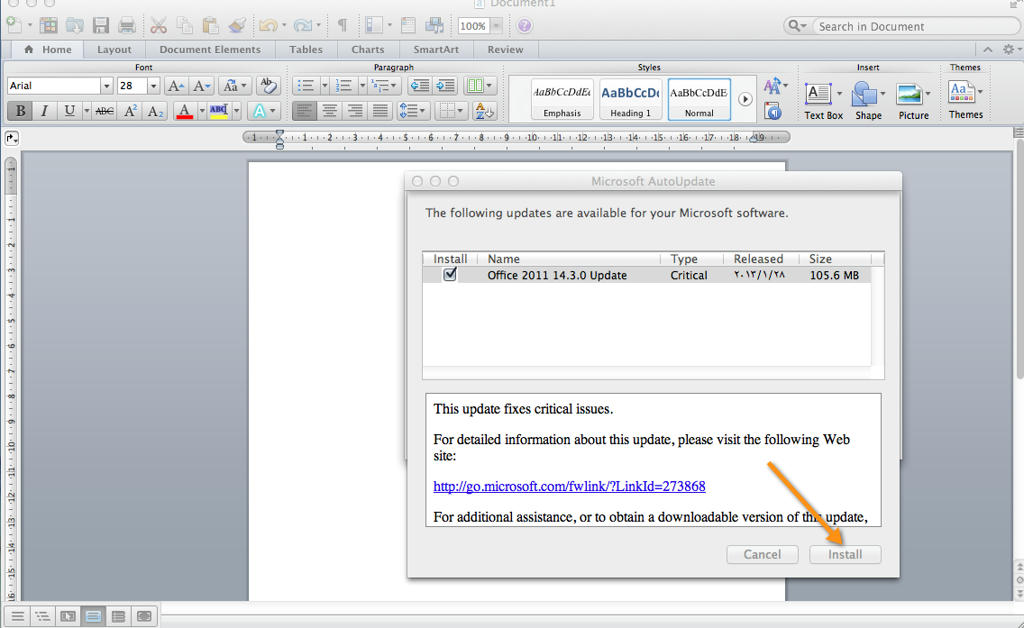Open the Help question mark icon
This screenshot has height=628, width=1024.
point(524,25)
